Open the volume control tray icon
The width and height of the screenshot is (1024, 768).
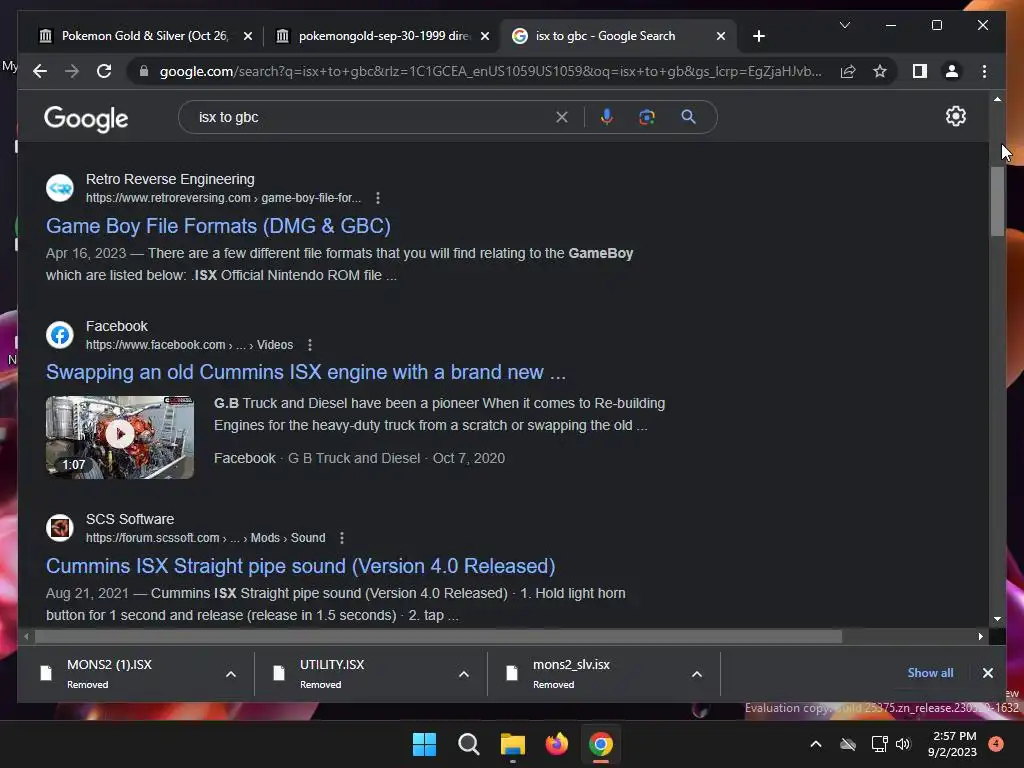tap(903, 744)
